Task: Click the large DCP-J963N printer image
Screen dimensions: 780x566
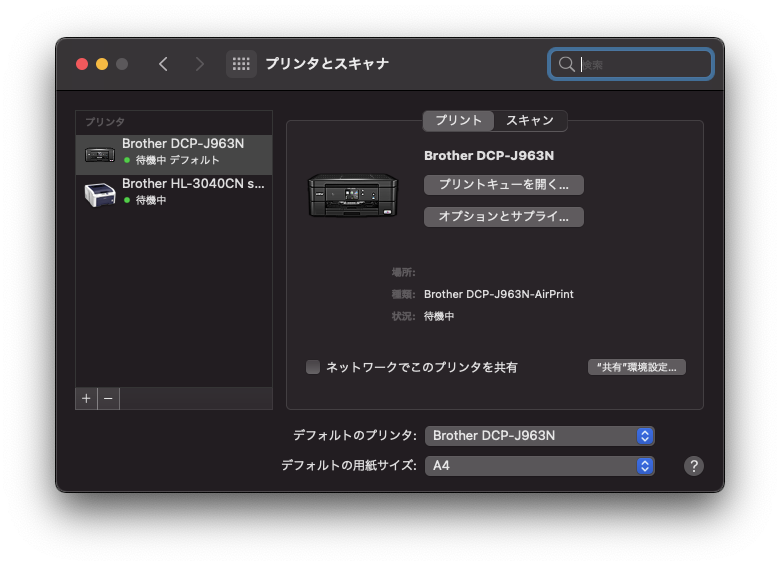Action: pyautogui.click(x=353, y=194)
